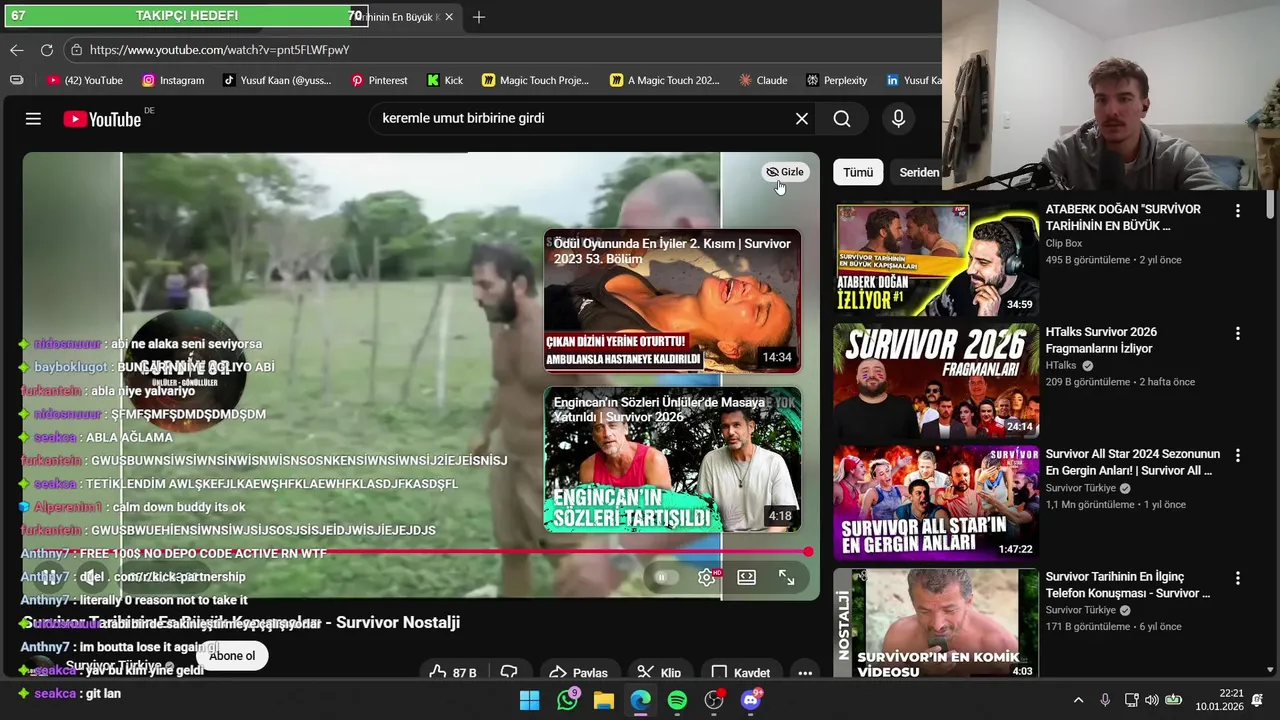Go to YouTube home via the logo
The height and width of the screenshot is (720, 1280).
[102, 119]
